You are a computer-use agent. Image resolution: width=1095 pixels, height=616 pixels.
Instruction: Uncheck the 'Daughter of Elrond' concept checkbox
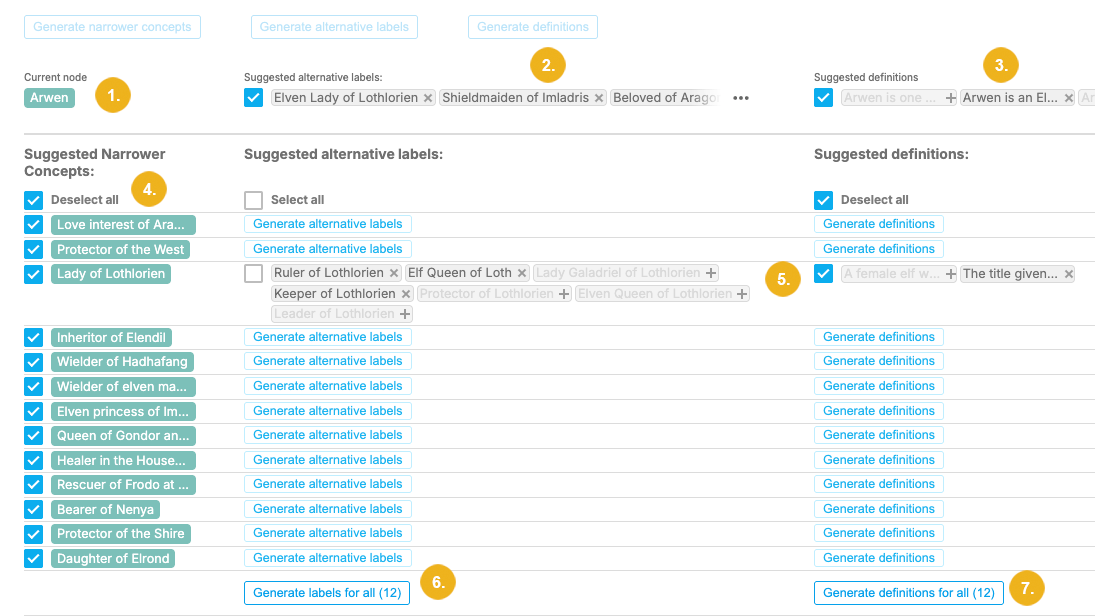point(34,558)
